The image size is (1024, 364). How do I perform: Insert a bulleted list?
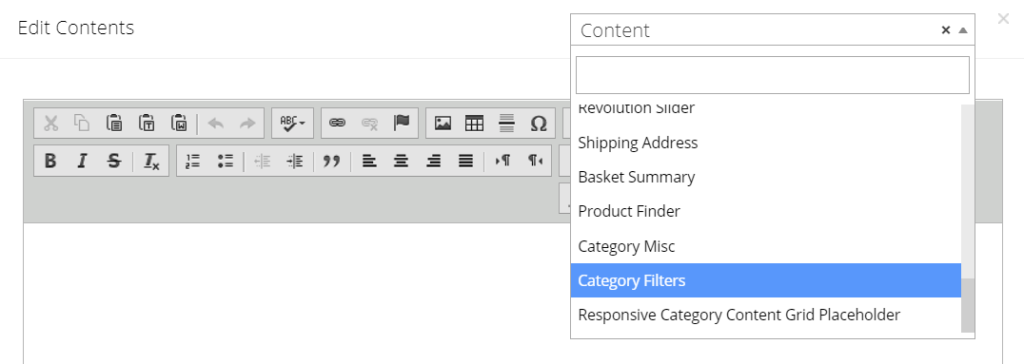coord(225,161)
